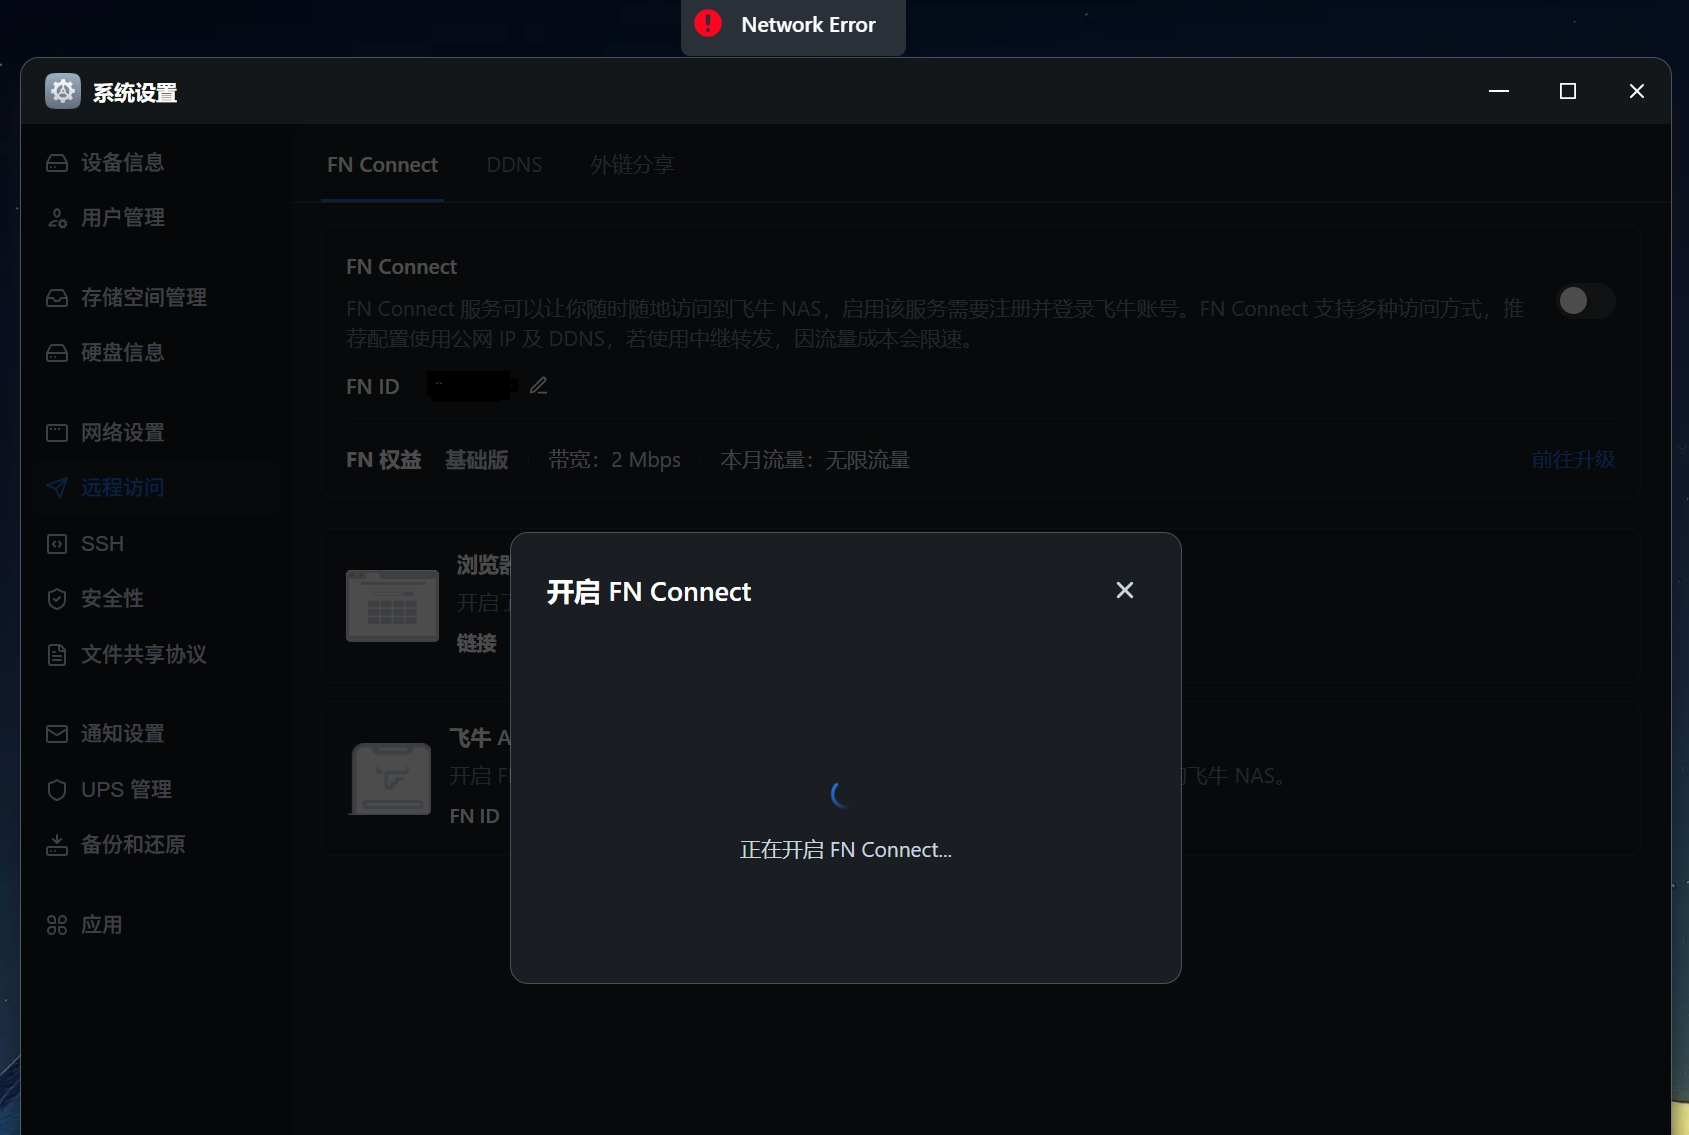Click the network settings icon

point(57,433)
